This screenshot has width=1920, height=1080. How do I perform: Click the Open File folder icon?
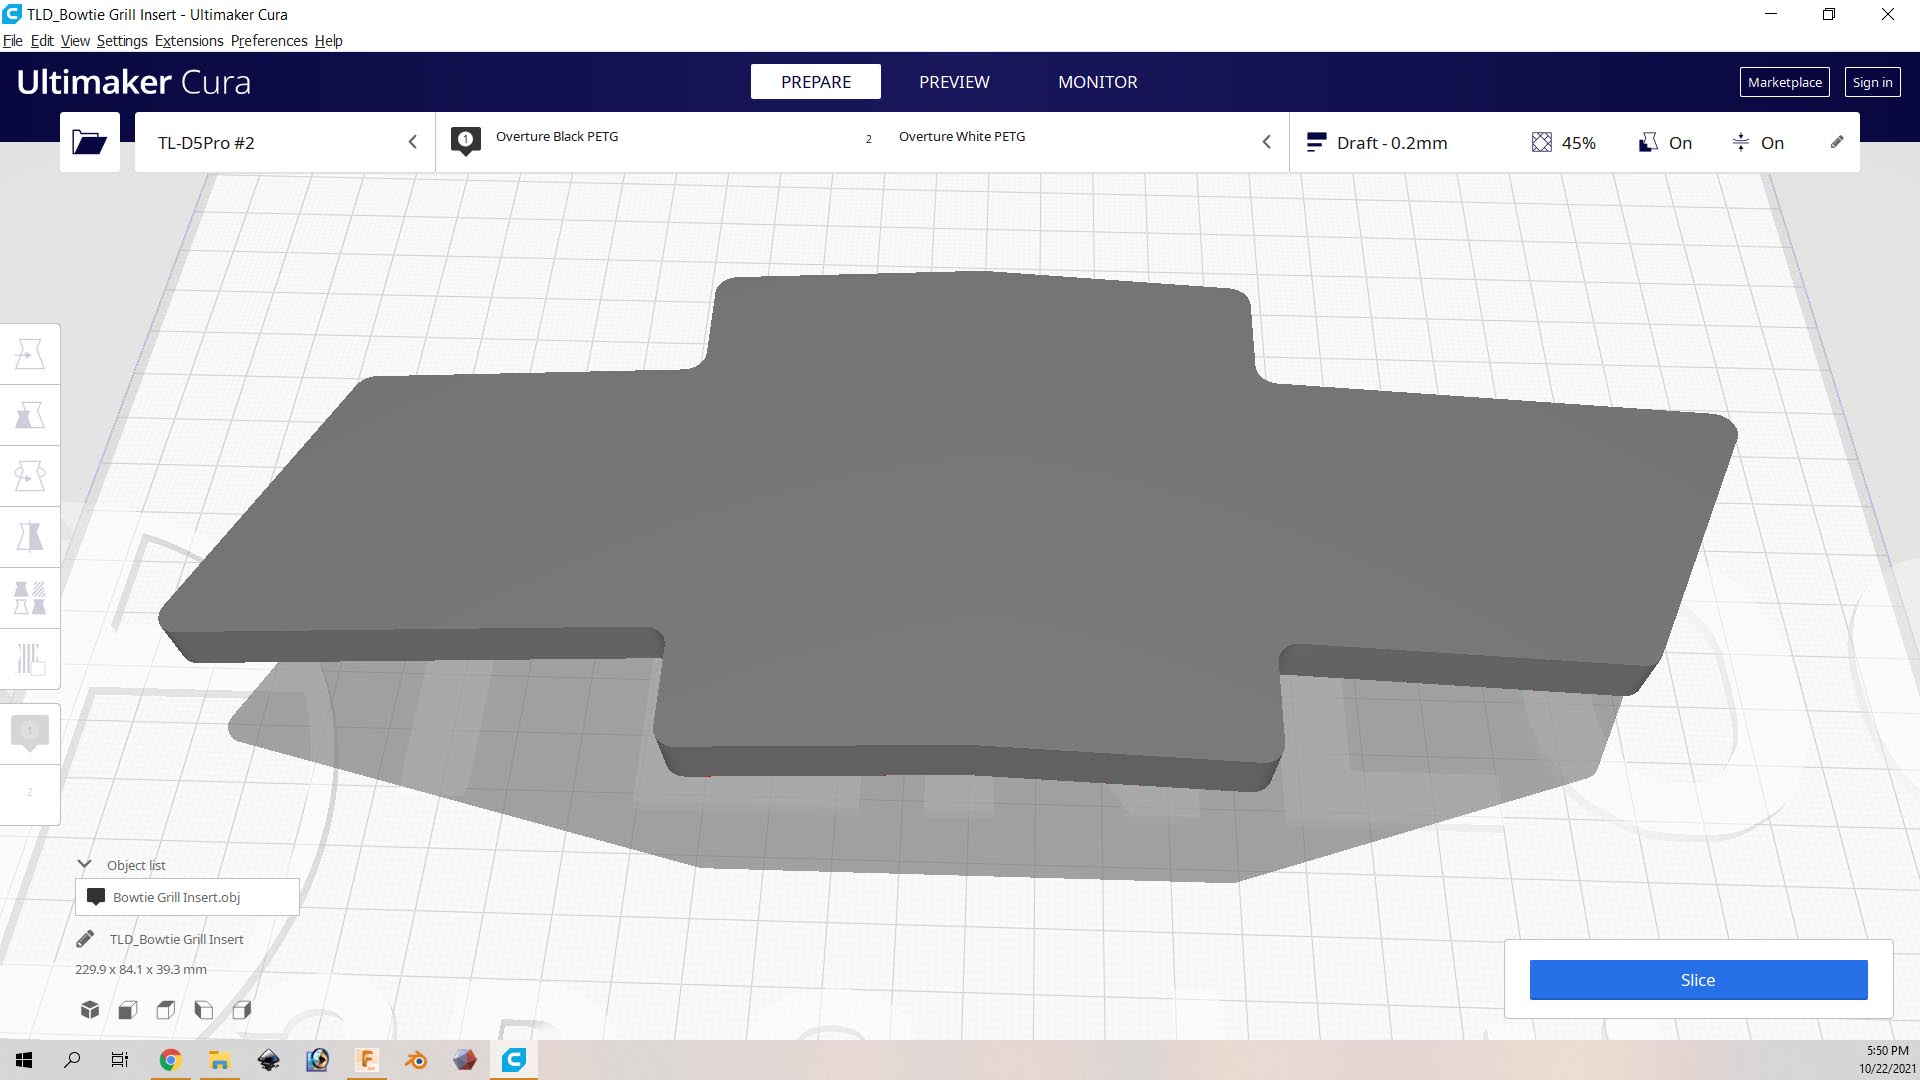point(89,142)
